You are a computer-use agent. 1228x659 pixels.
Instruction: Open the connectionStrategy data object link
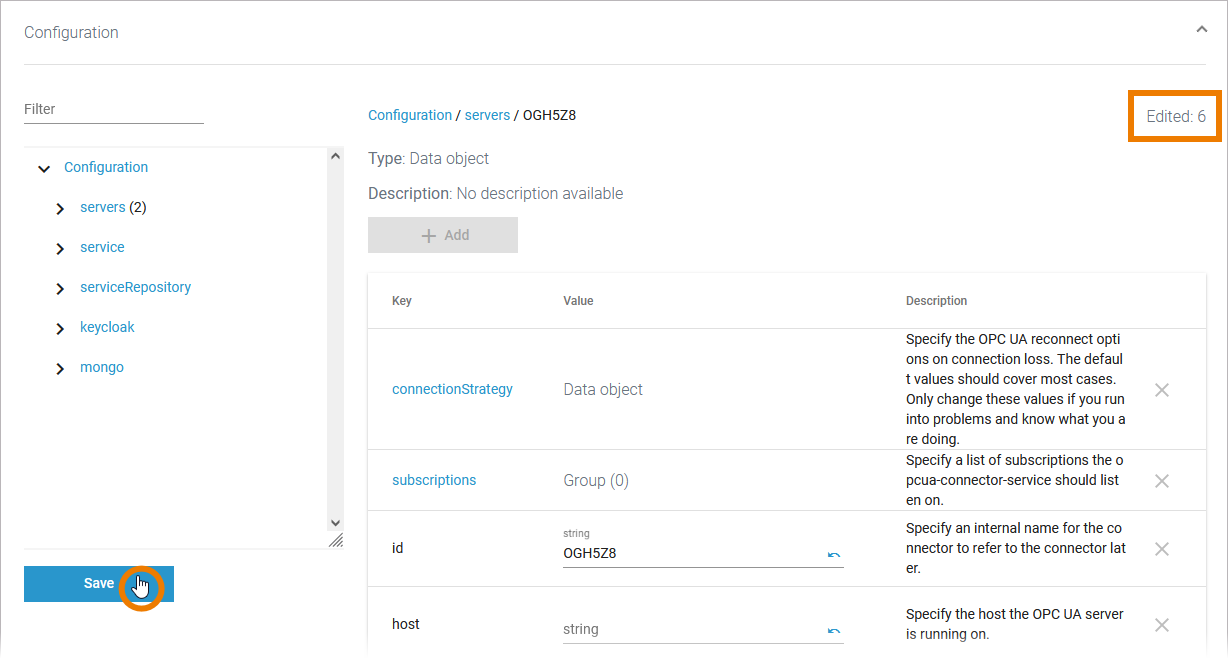click(x=452, y=390)
